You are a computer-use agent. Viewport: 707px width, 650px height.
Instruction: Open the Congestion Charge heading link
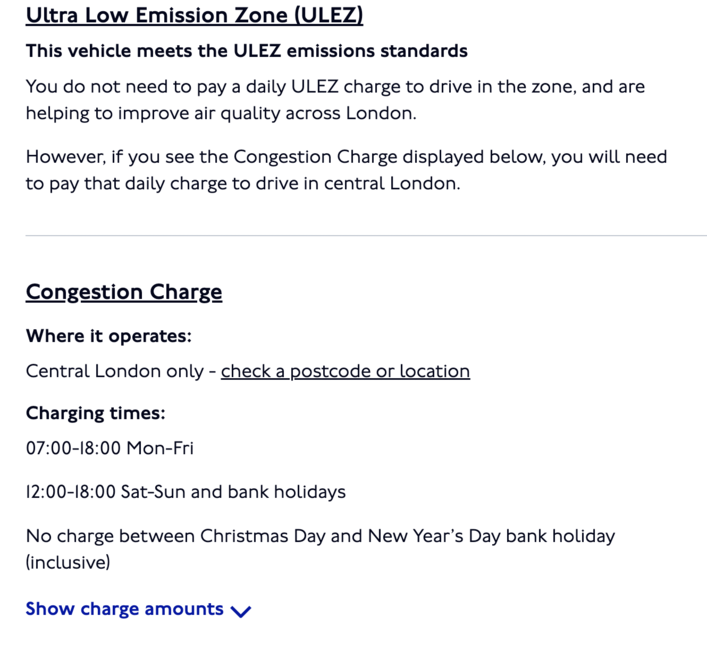tap(124, 292)
